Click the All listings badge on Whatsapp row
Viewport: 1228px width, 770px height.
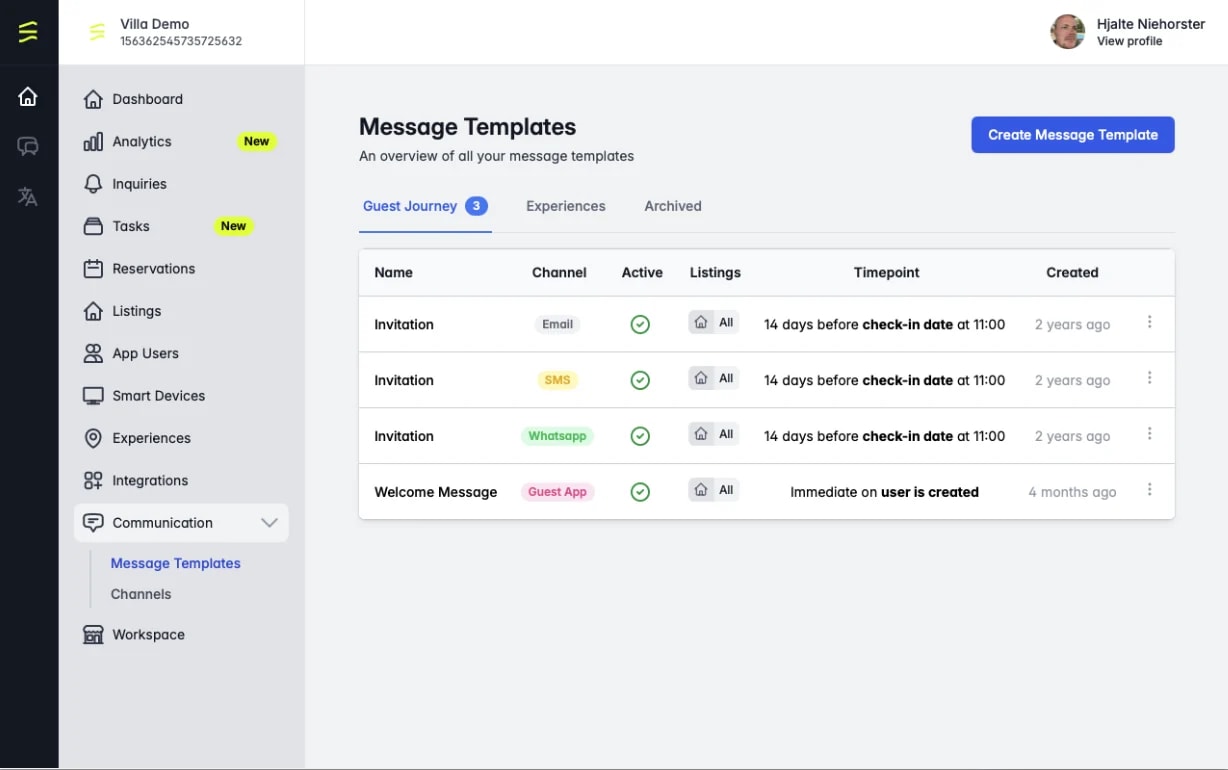click(714, 434)
